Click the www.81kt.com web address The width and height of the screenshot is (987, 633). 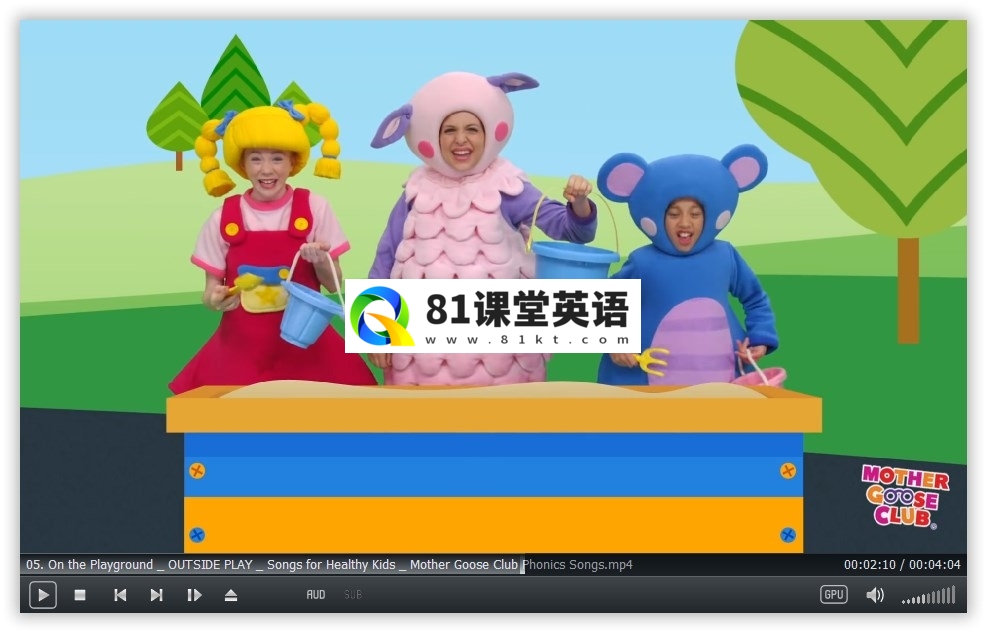(x=527, y=340)
